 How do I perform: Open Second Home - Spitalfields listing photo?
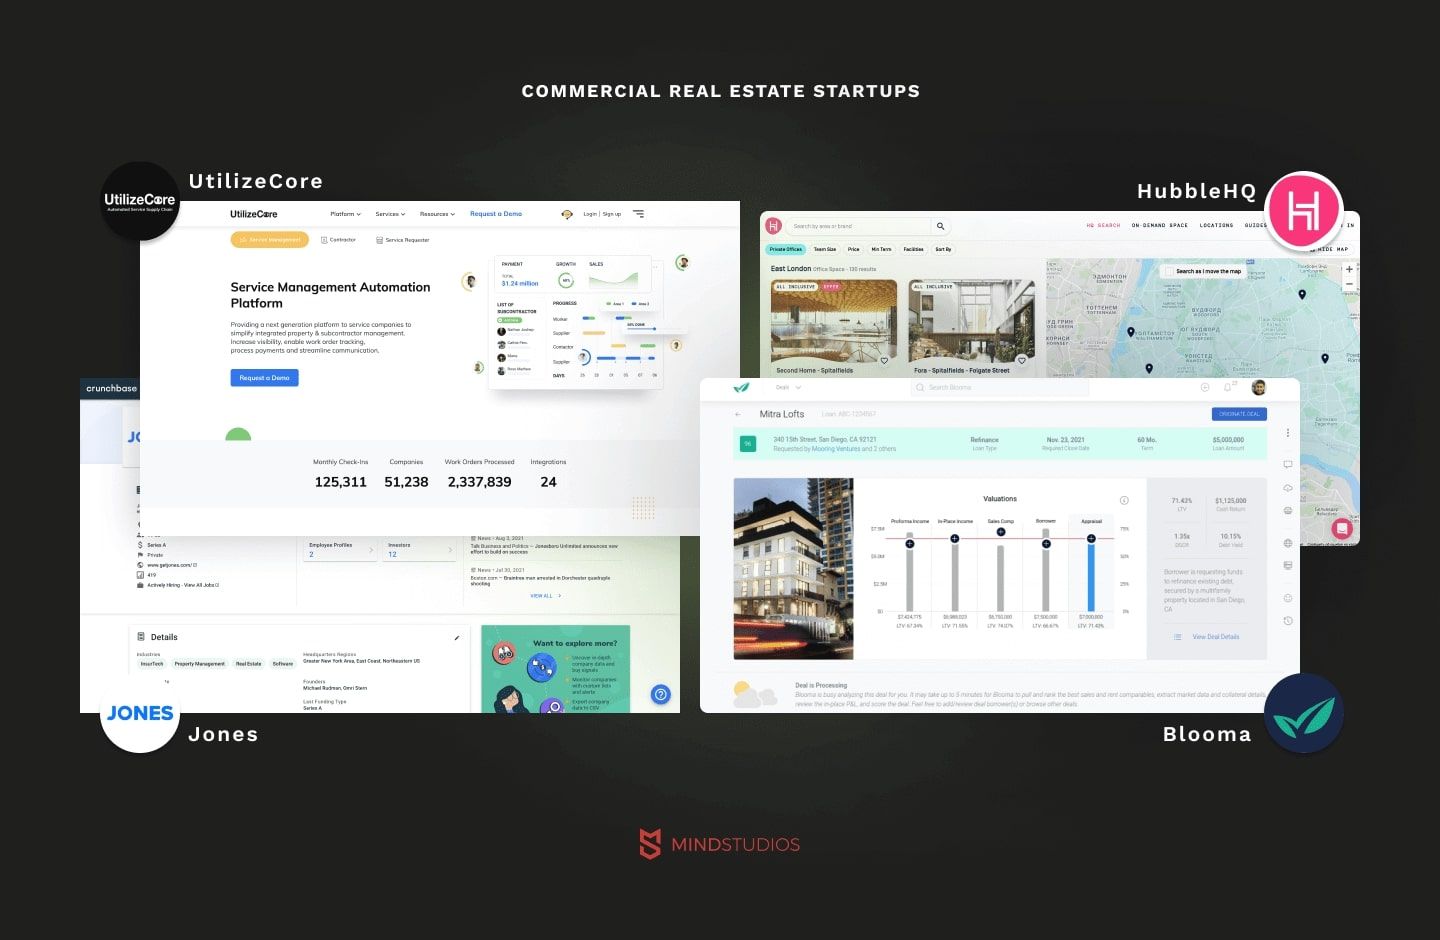833,321
